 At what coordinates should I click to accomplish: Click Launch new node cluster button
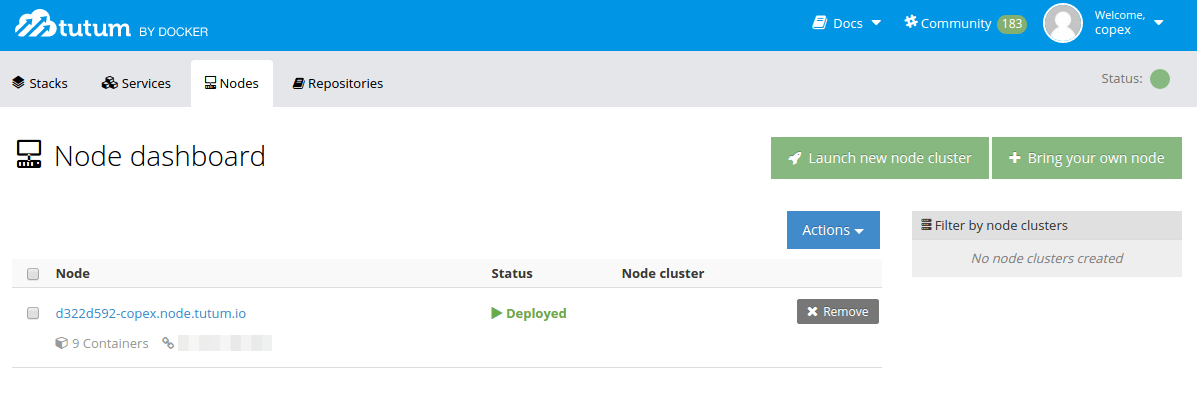(879, 158)
